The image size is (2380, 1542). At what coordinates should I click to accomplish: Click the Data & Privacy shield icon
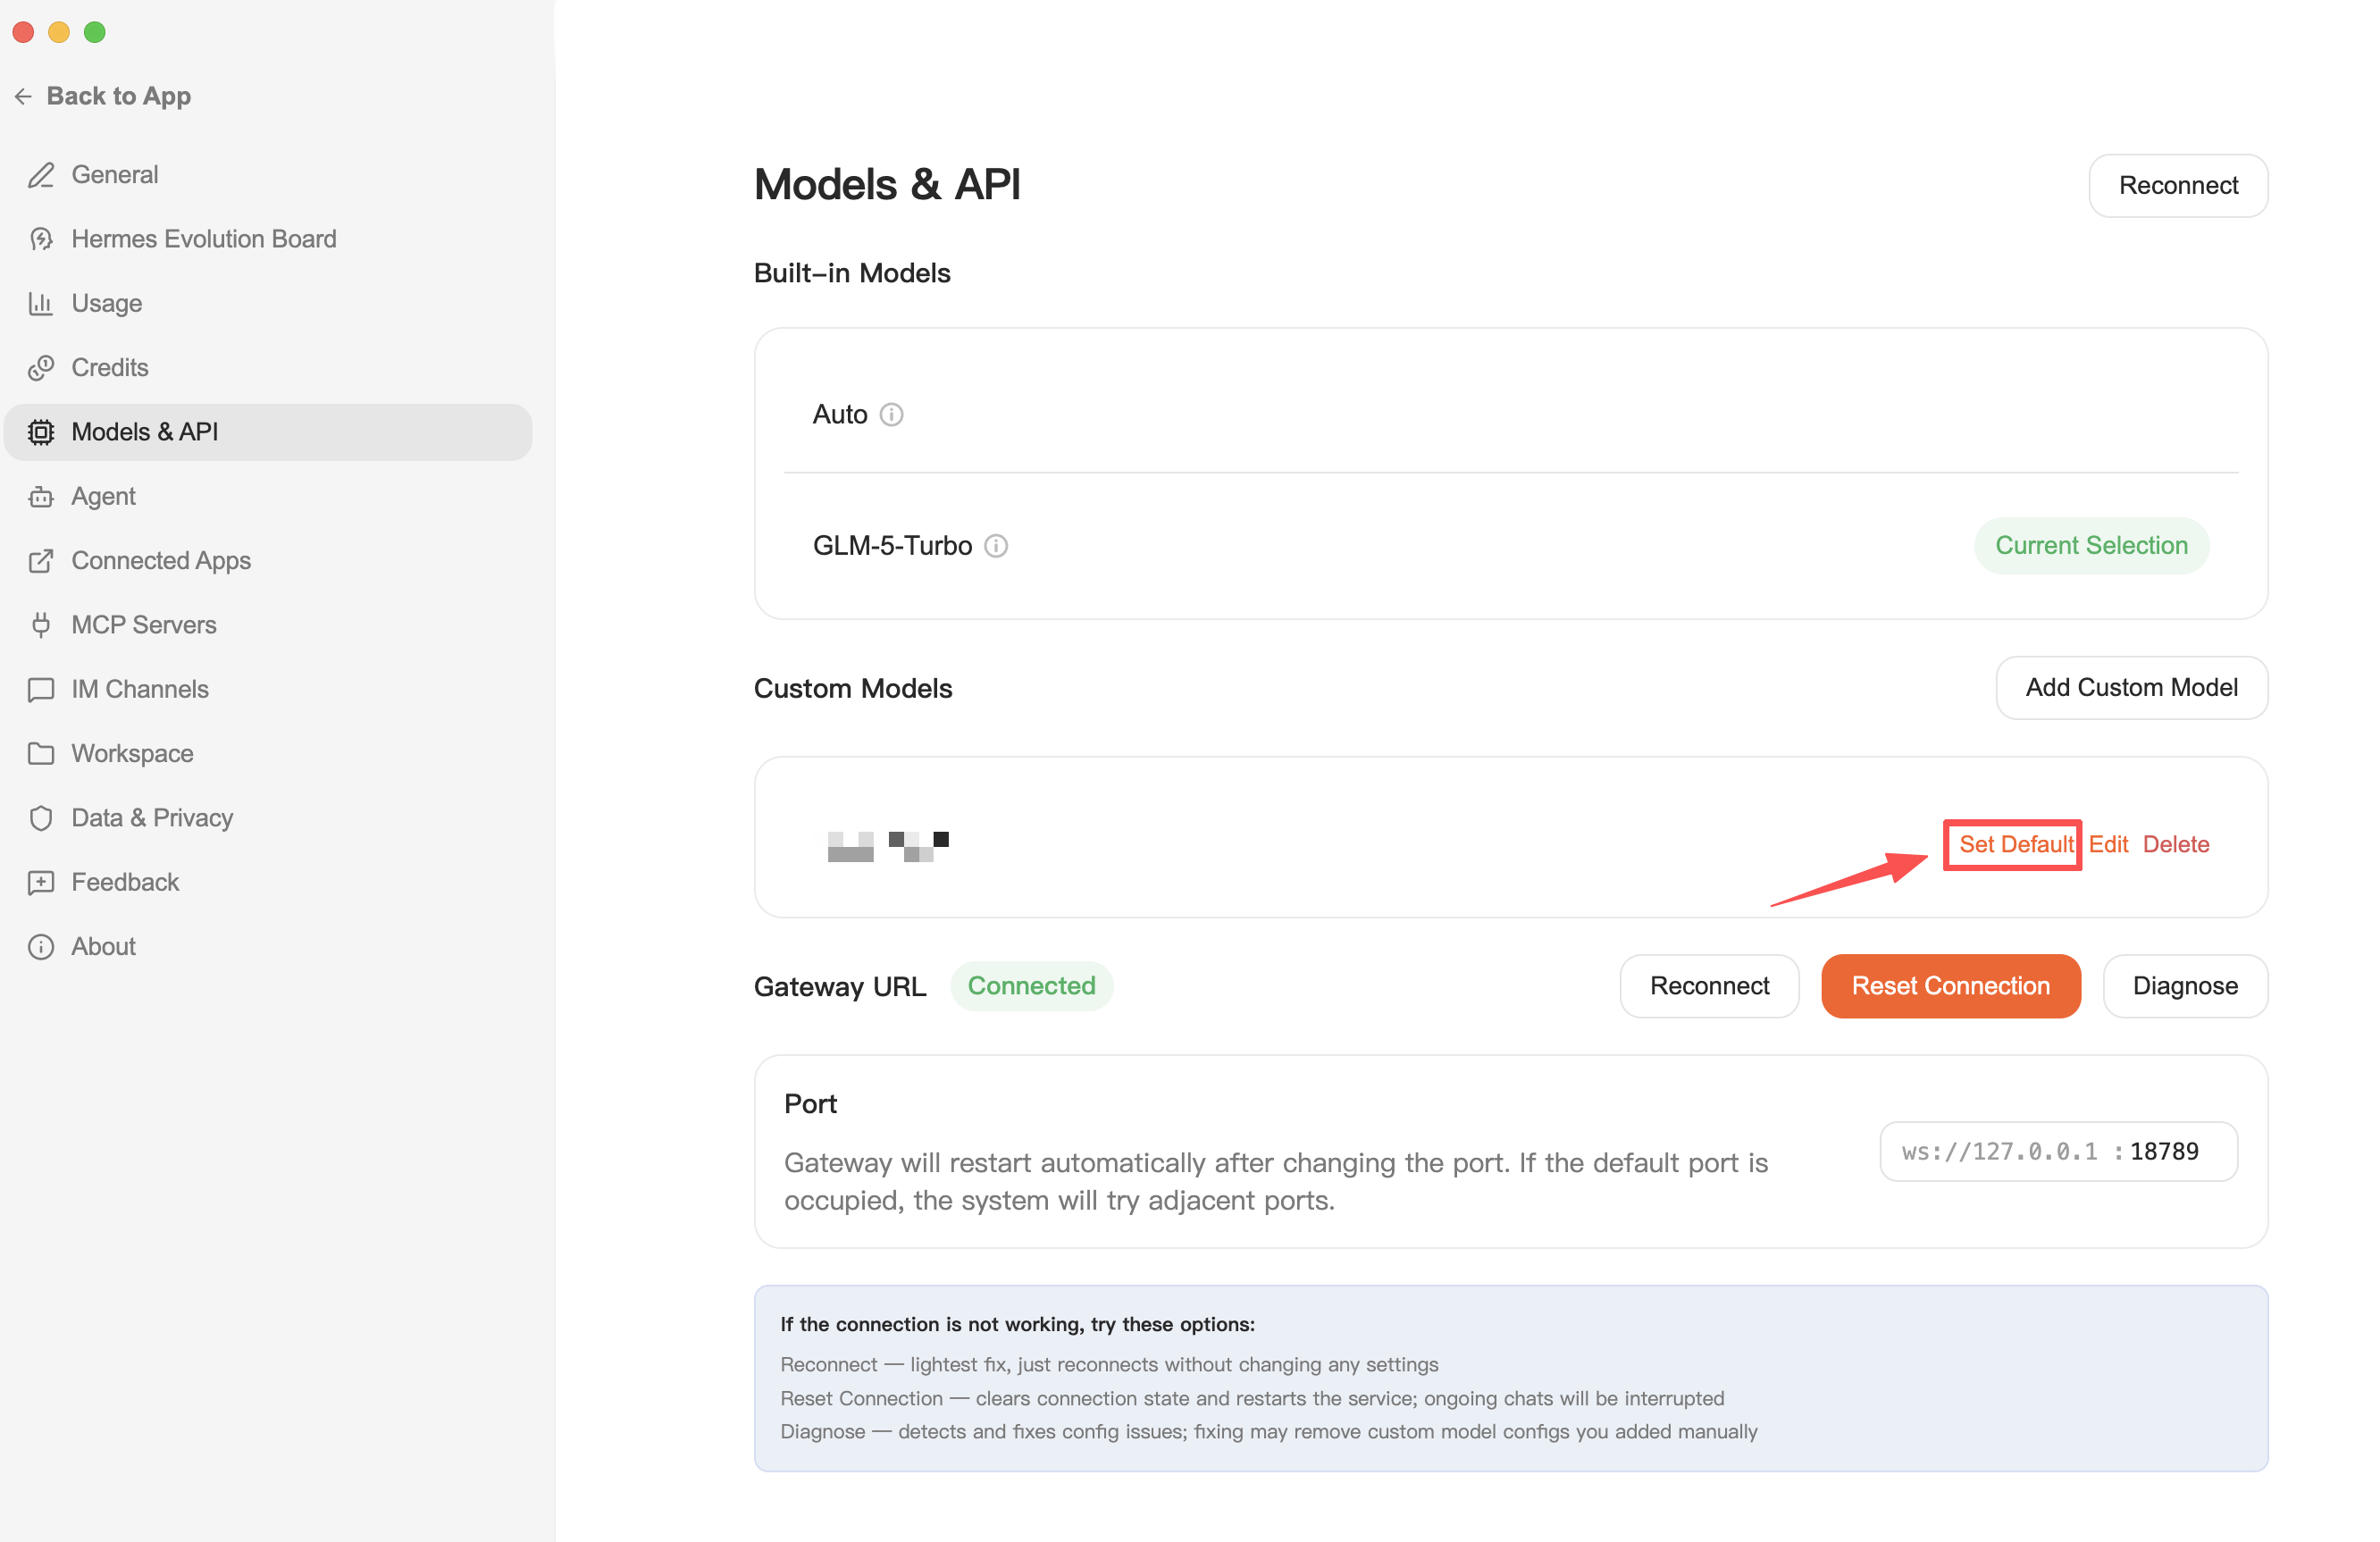(x=41, y=818)
